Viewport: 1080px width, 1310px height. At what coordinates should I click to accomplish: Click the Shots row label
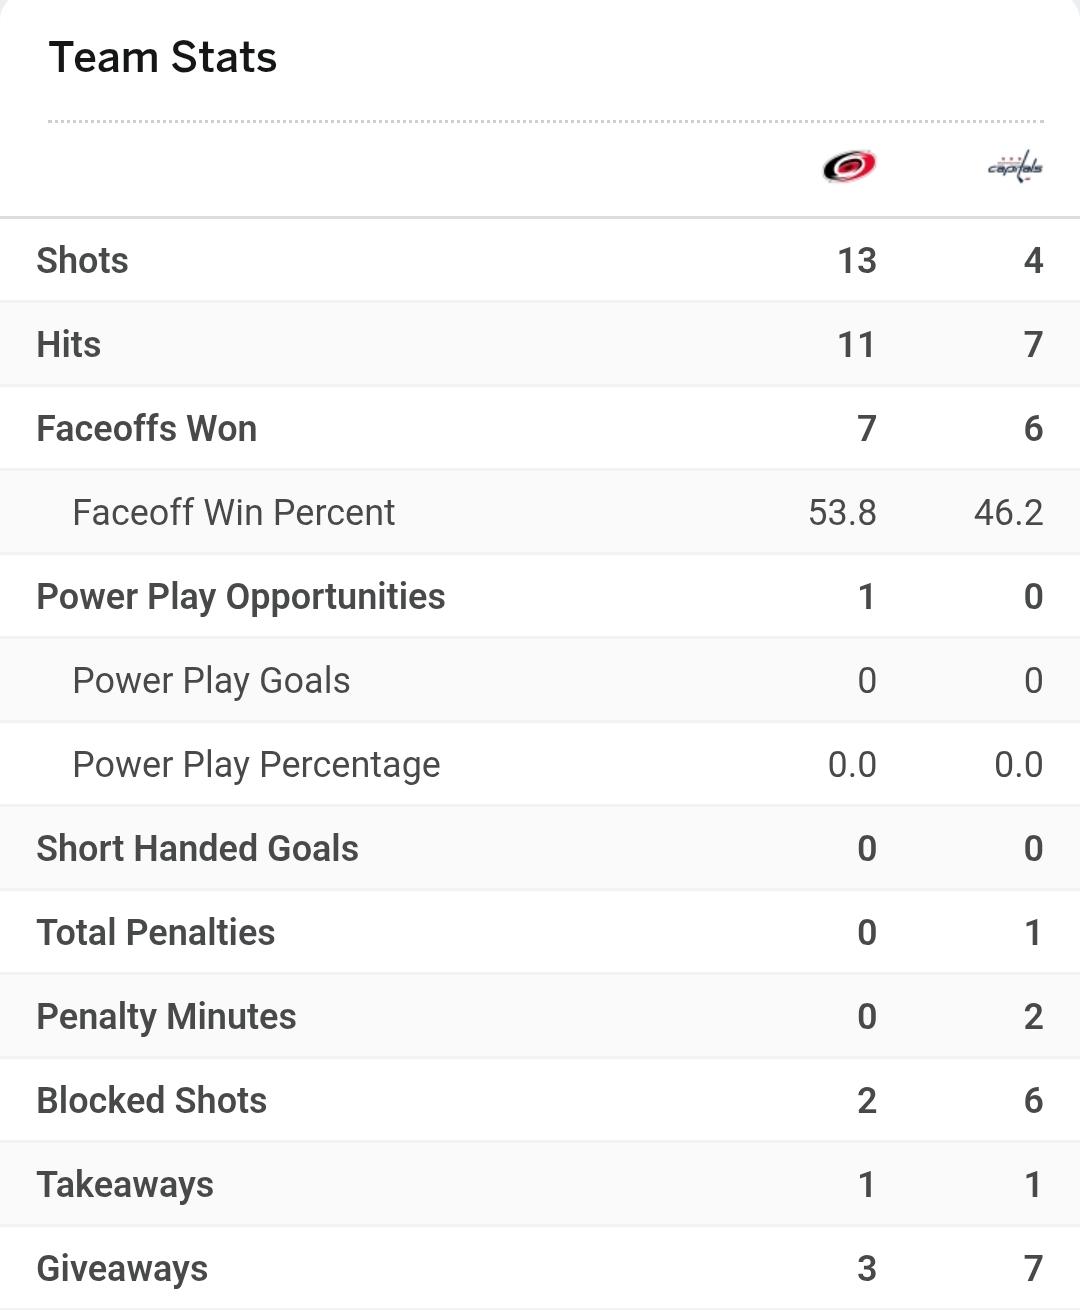pos(83,261)
